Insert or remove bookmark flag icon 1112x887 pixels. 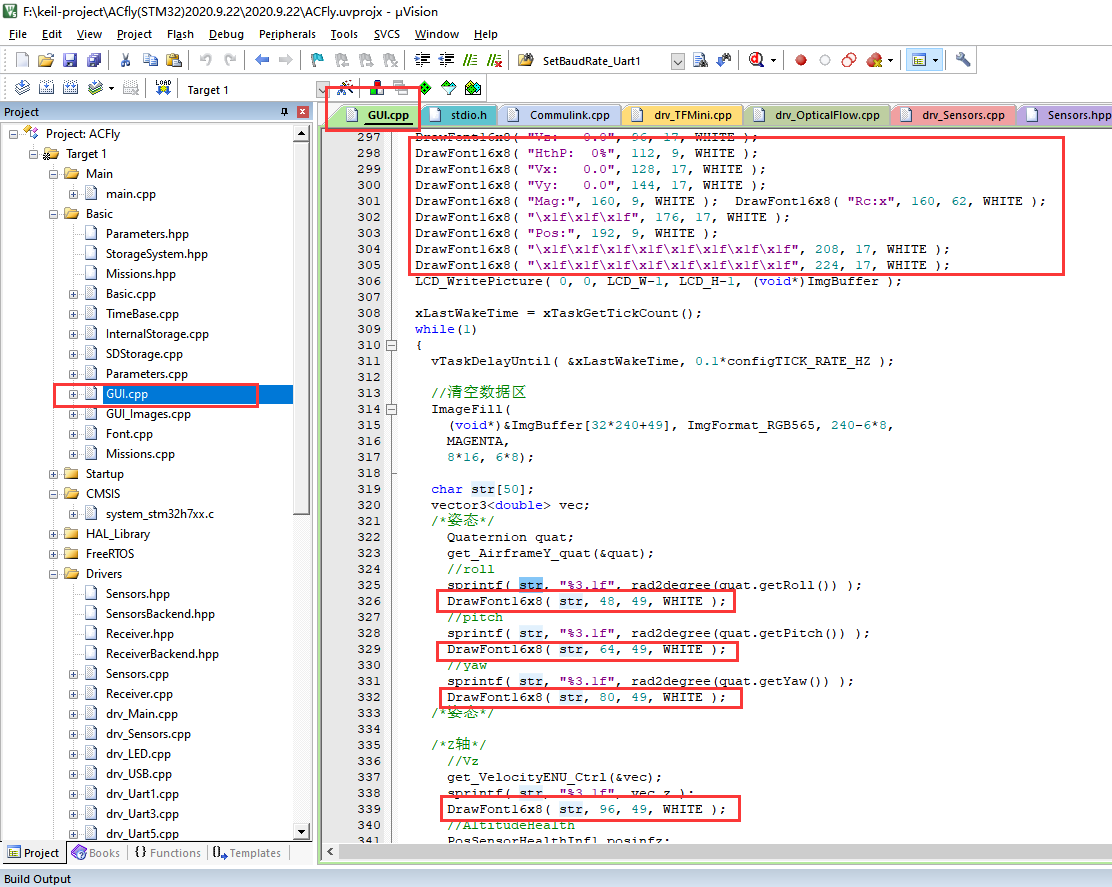tap(317, 60)
